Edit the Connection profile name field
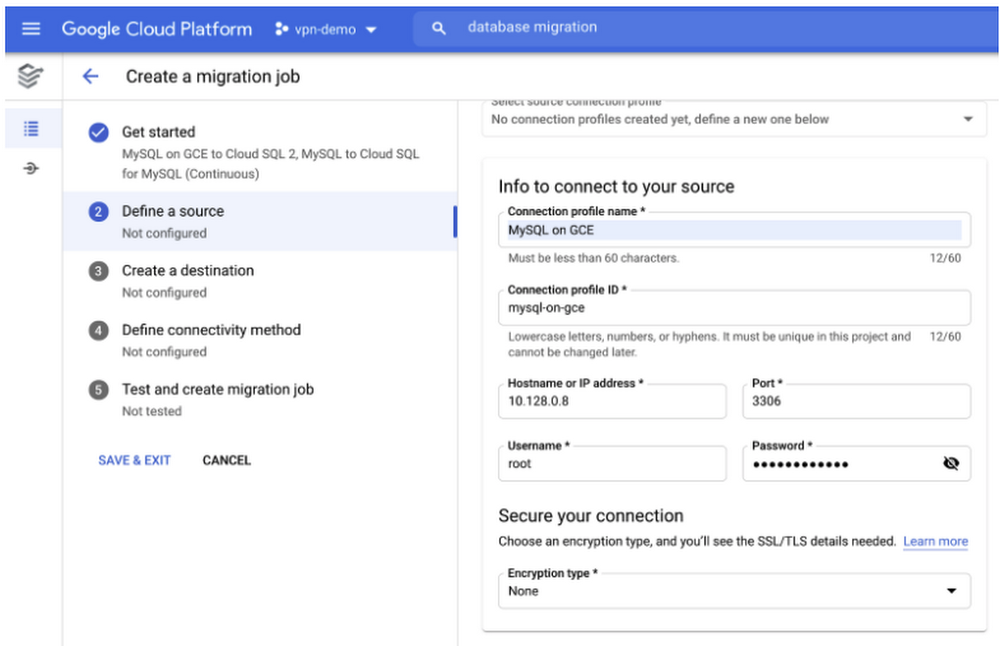This screenshot has height=646, width=1000. tap(735, 230)
